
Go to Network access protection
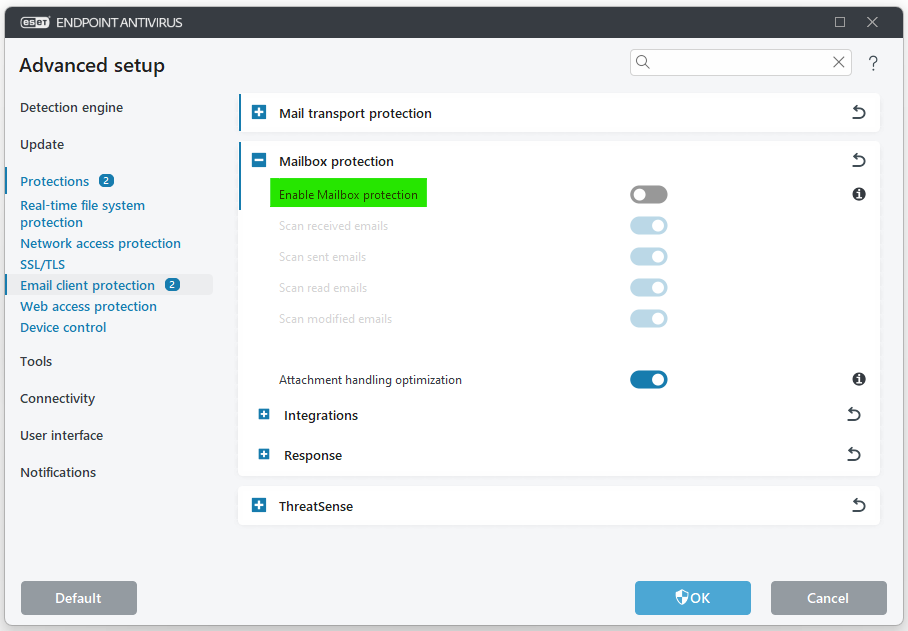click(100, 244)
